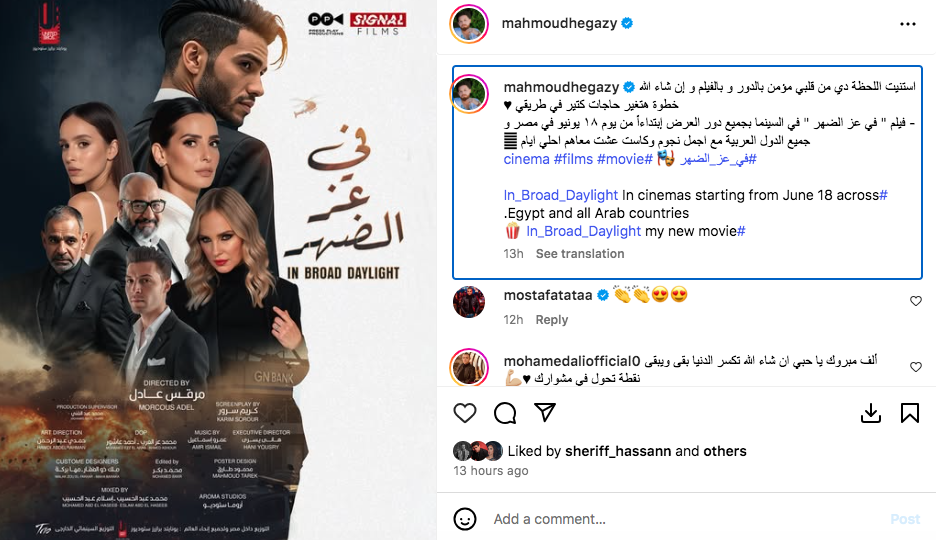Reply to mostafatataa's comment
The image size is (936, 540).
552,320
